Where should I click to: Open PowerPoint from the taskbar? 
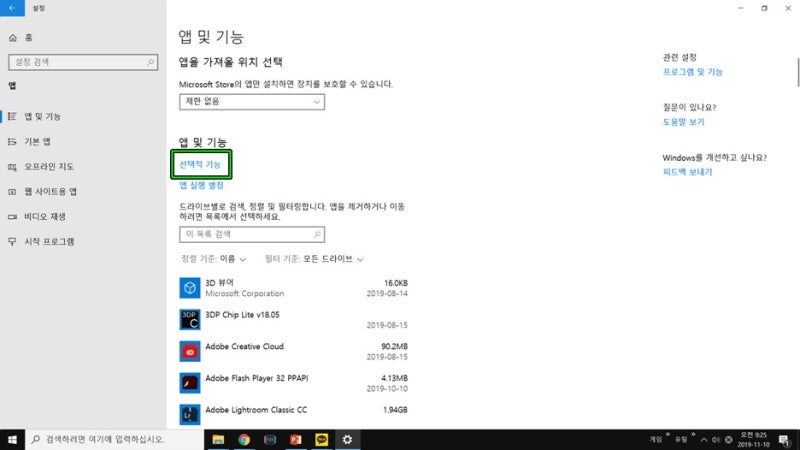point(295,439)
